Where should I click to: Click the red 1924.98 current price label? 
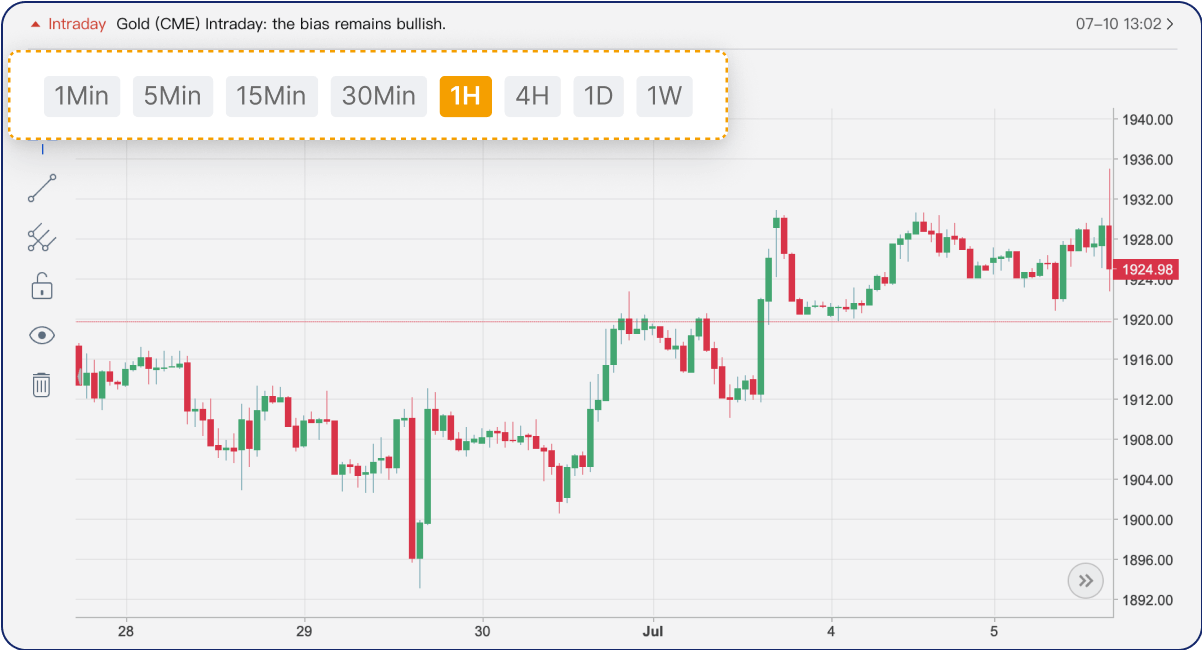point(1147,270)
